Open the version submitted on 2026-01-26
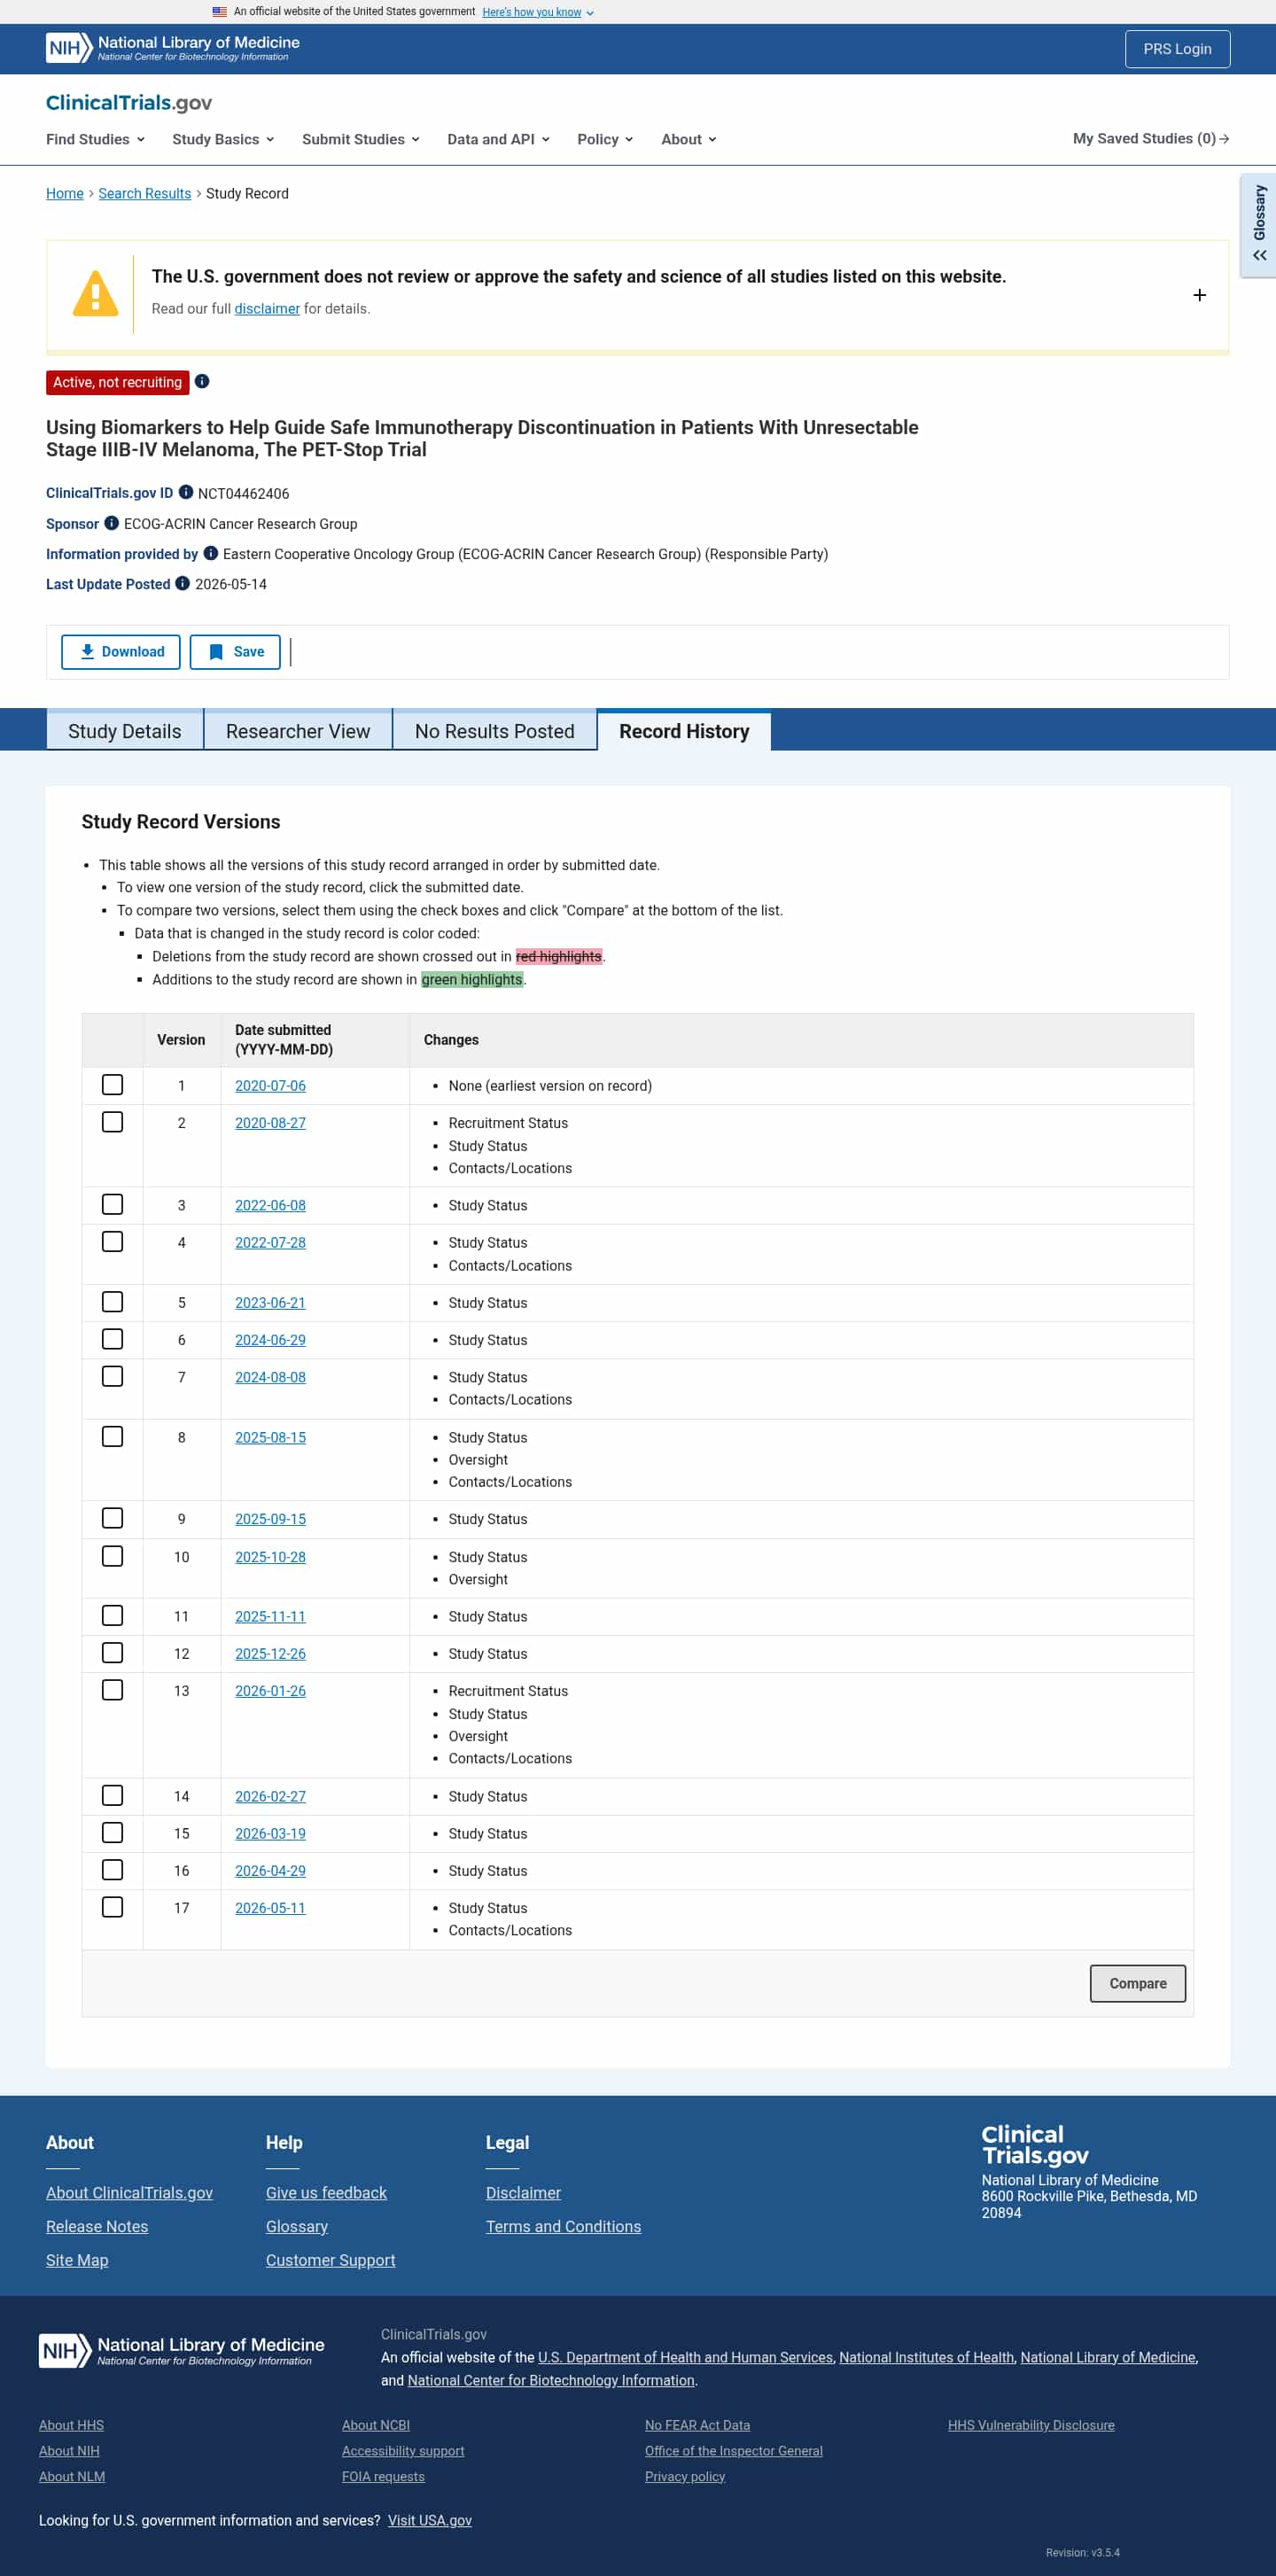The image size is (1276, 2576). point(270,1691)
